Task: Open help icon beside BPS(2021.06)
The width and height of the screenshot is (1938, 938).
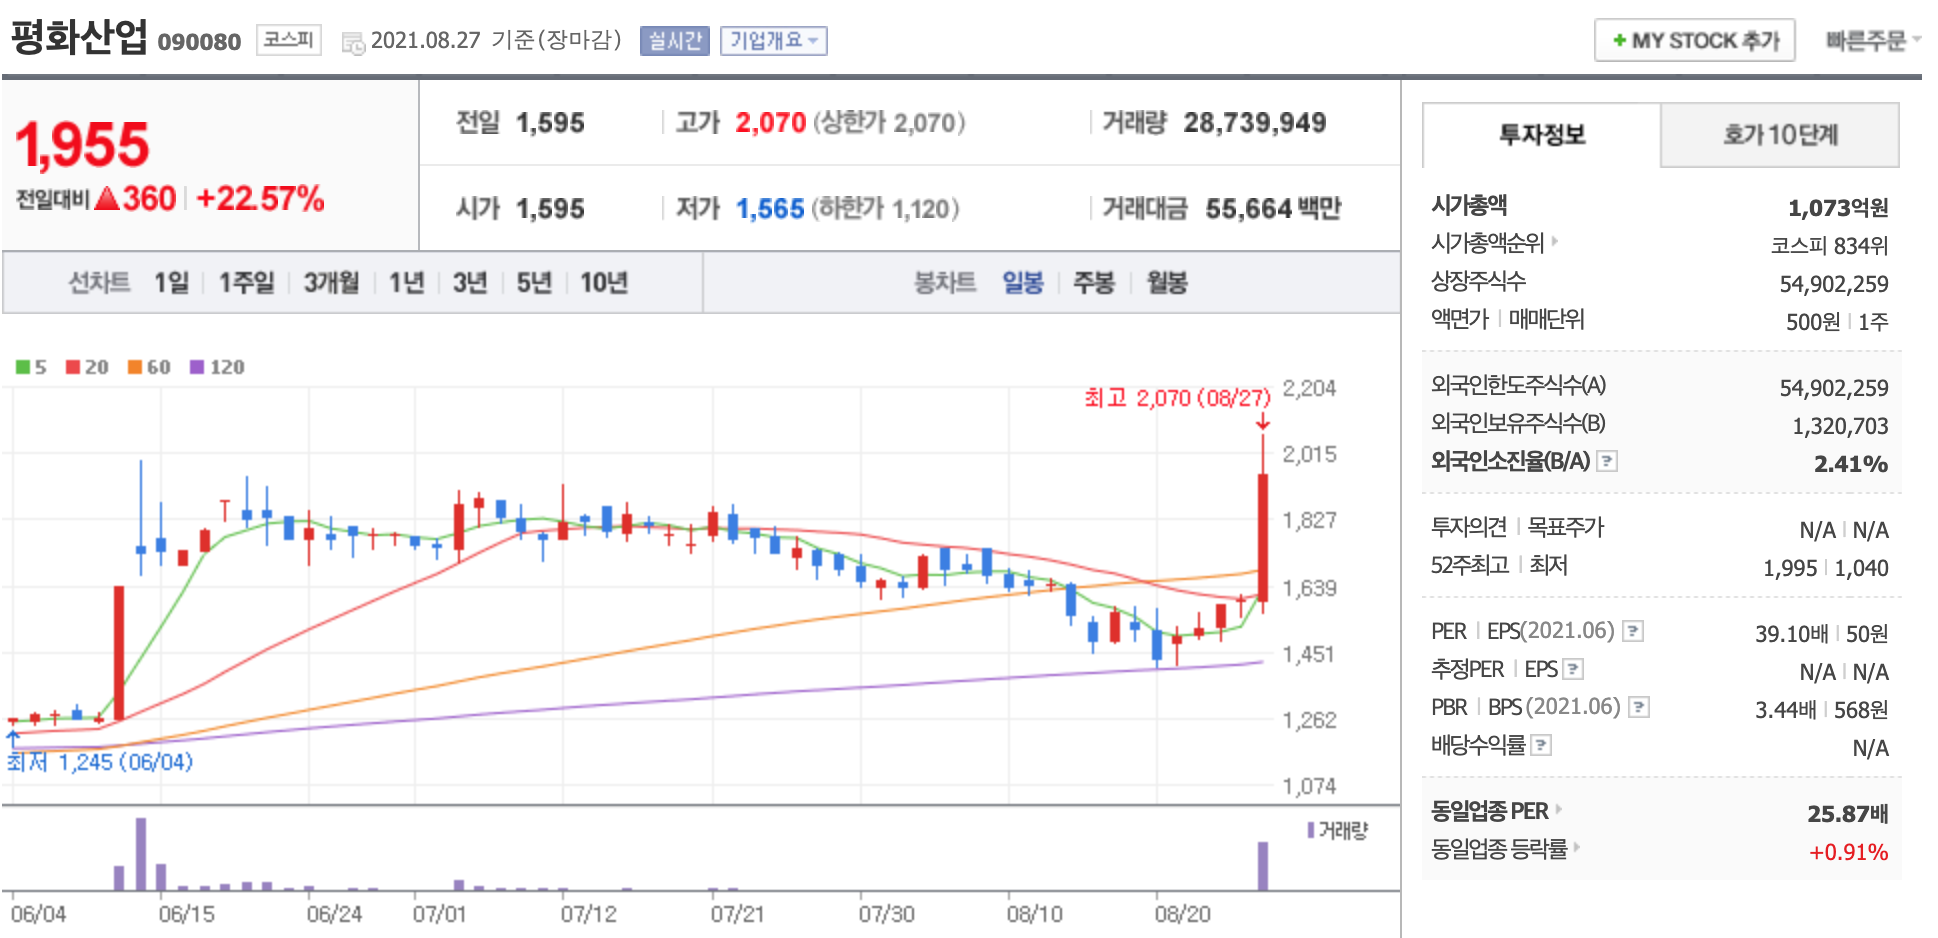Action: pyautogui.click(x=1639, y=707)
